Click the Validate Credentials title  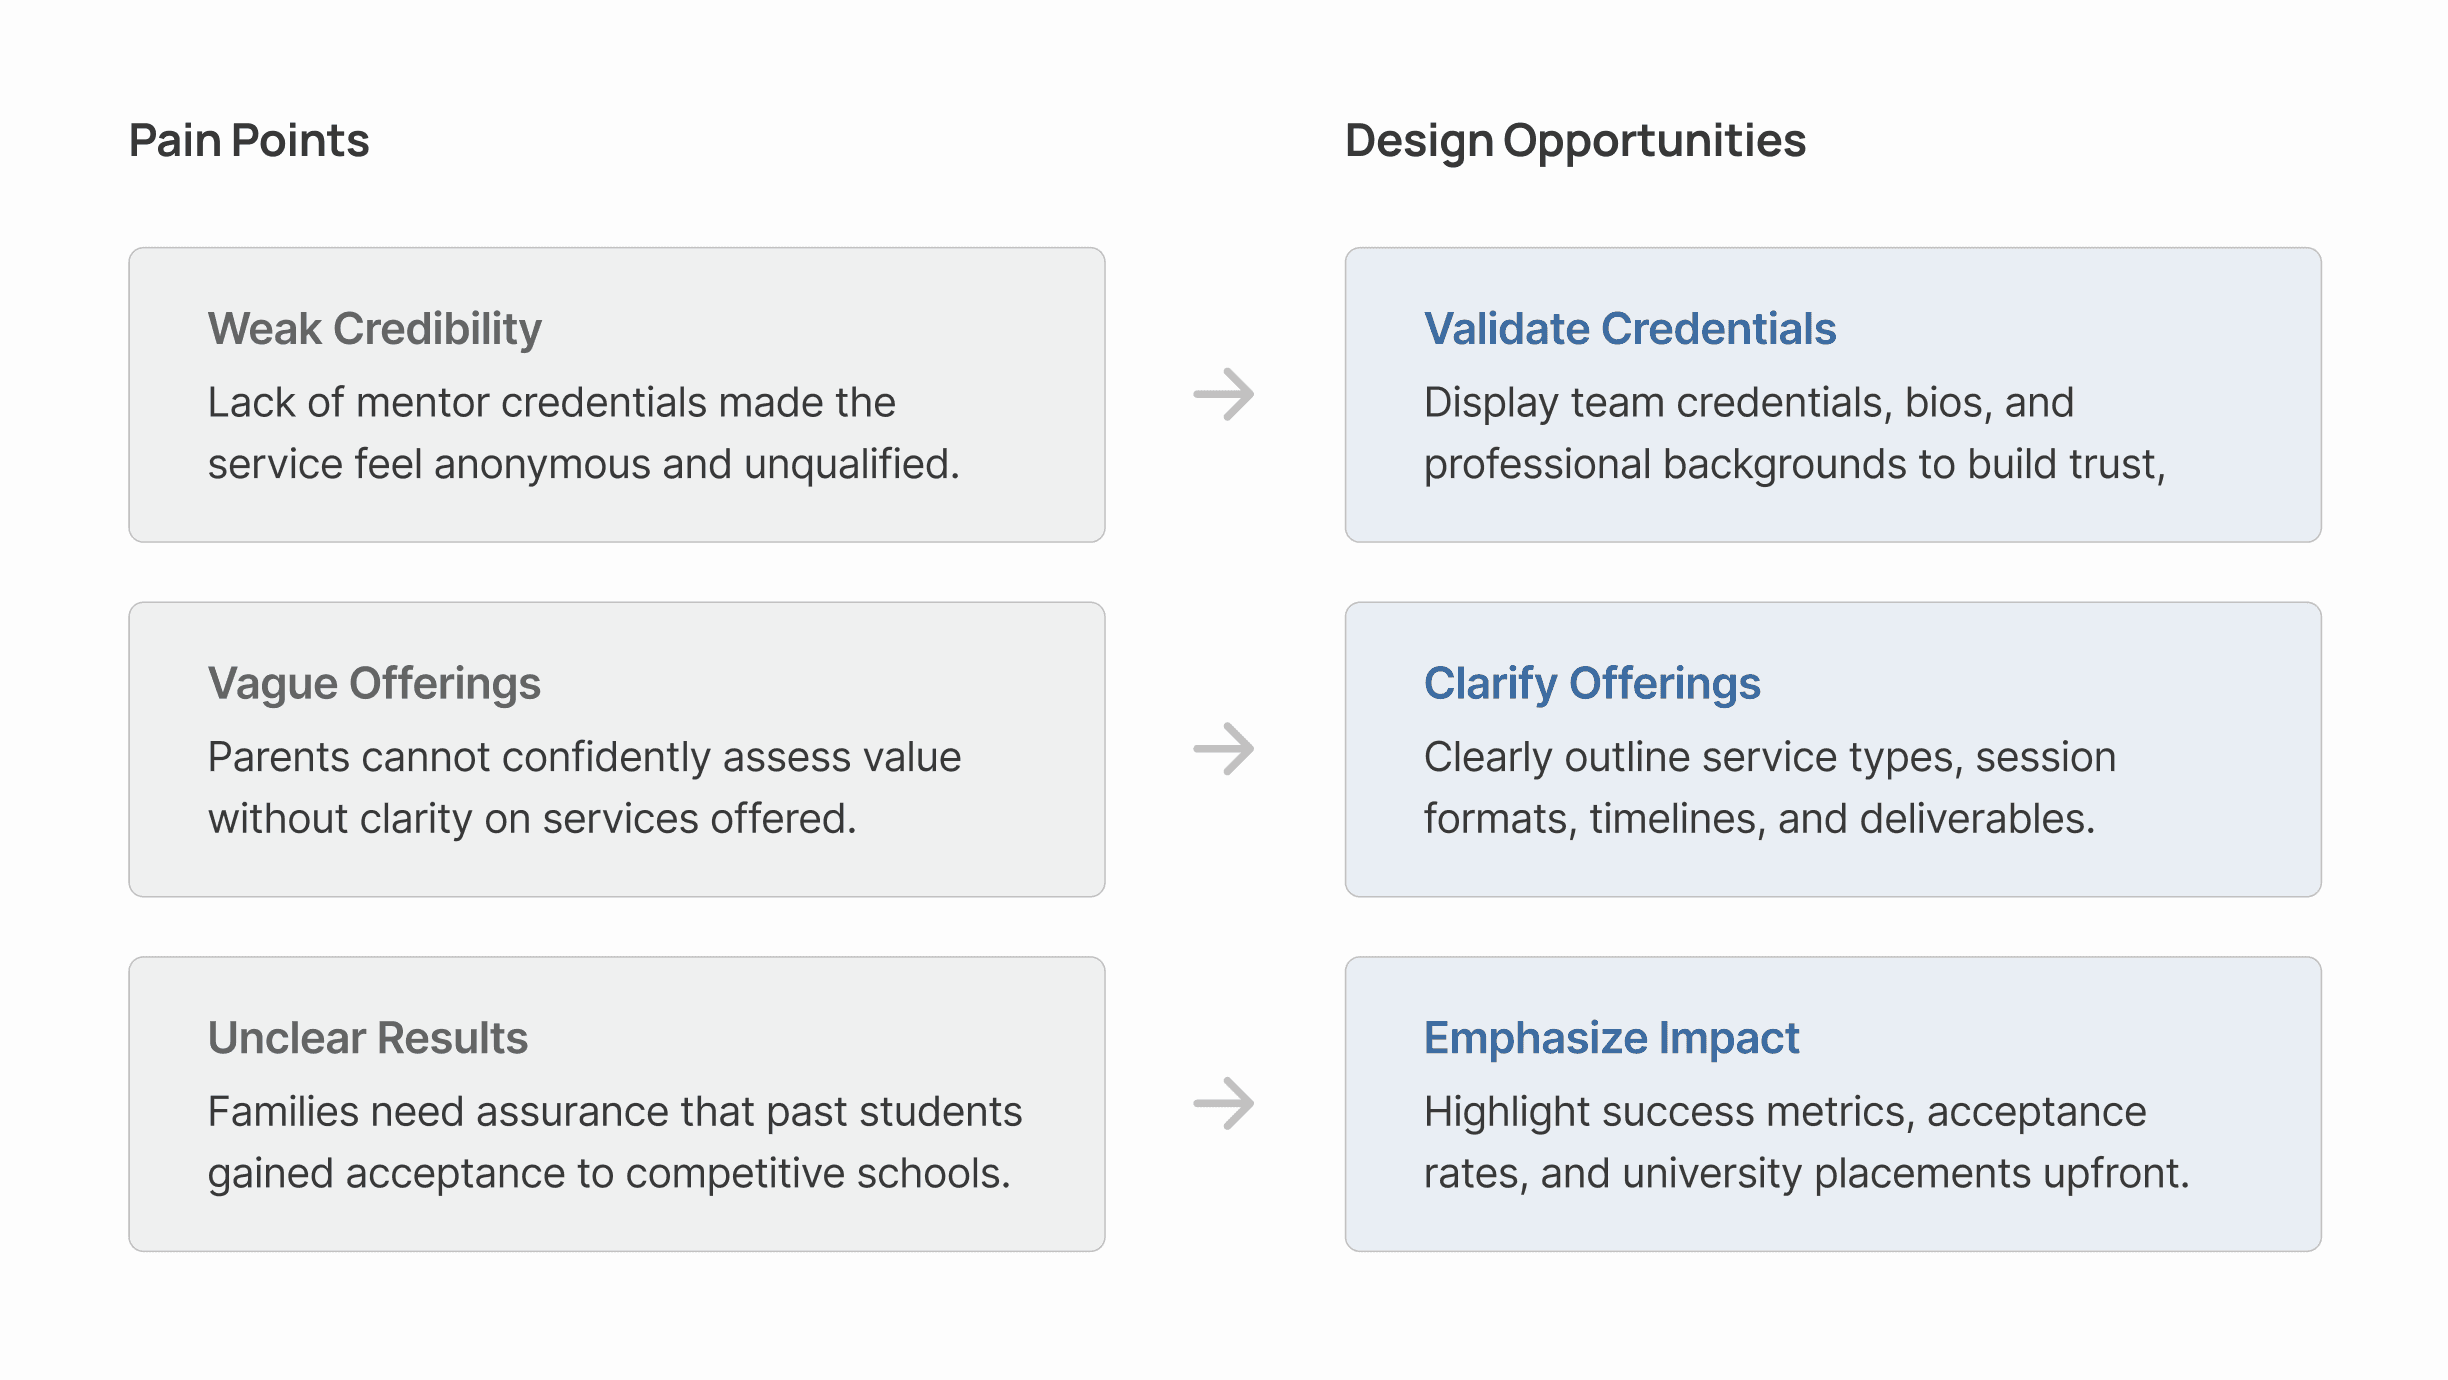point(1630,329)
